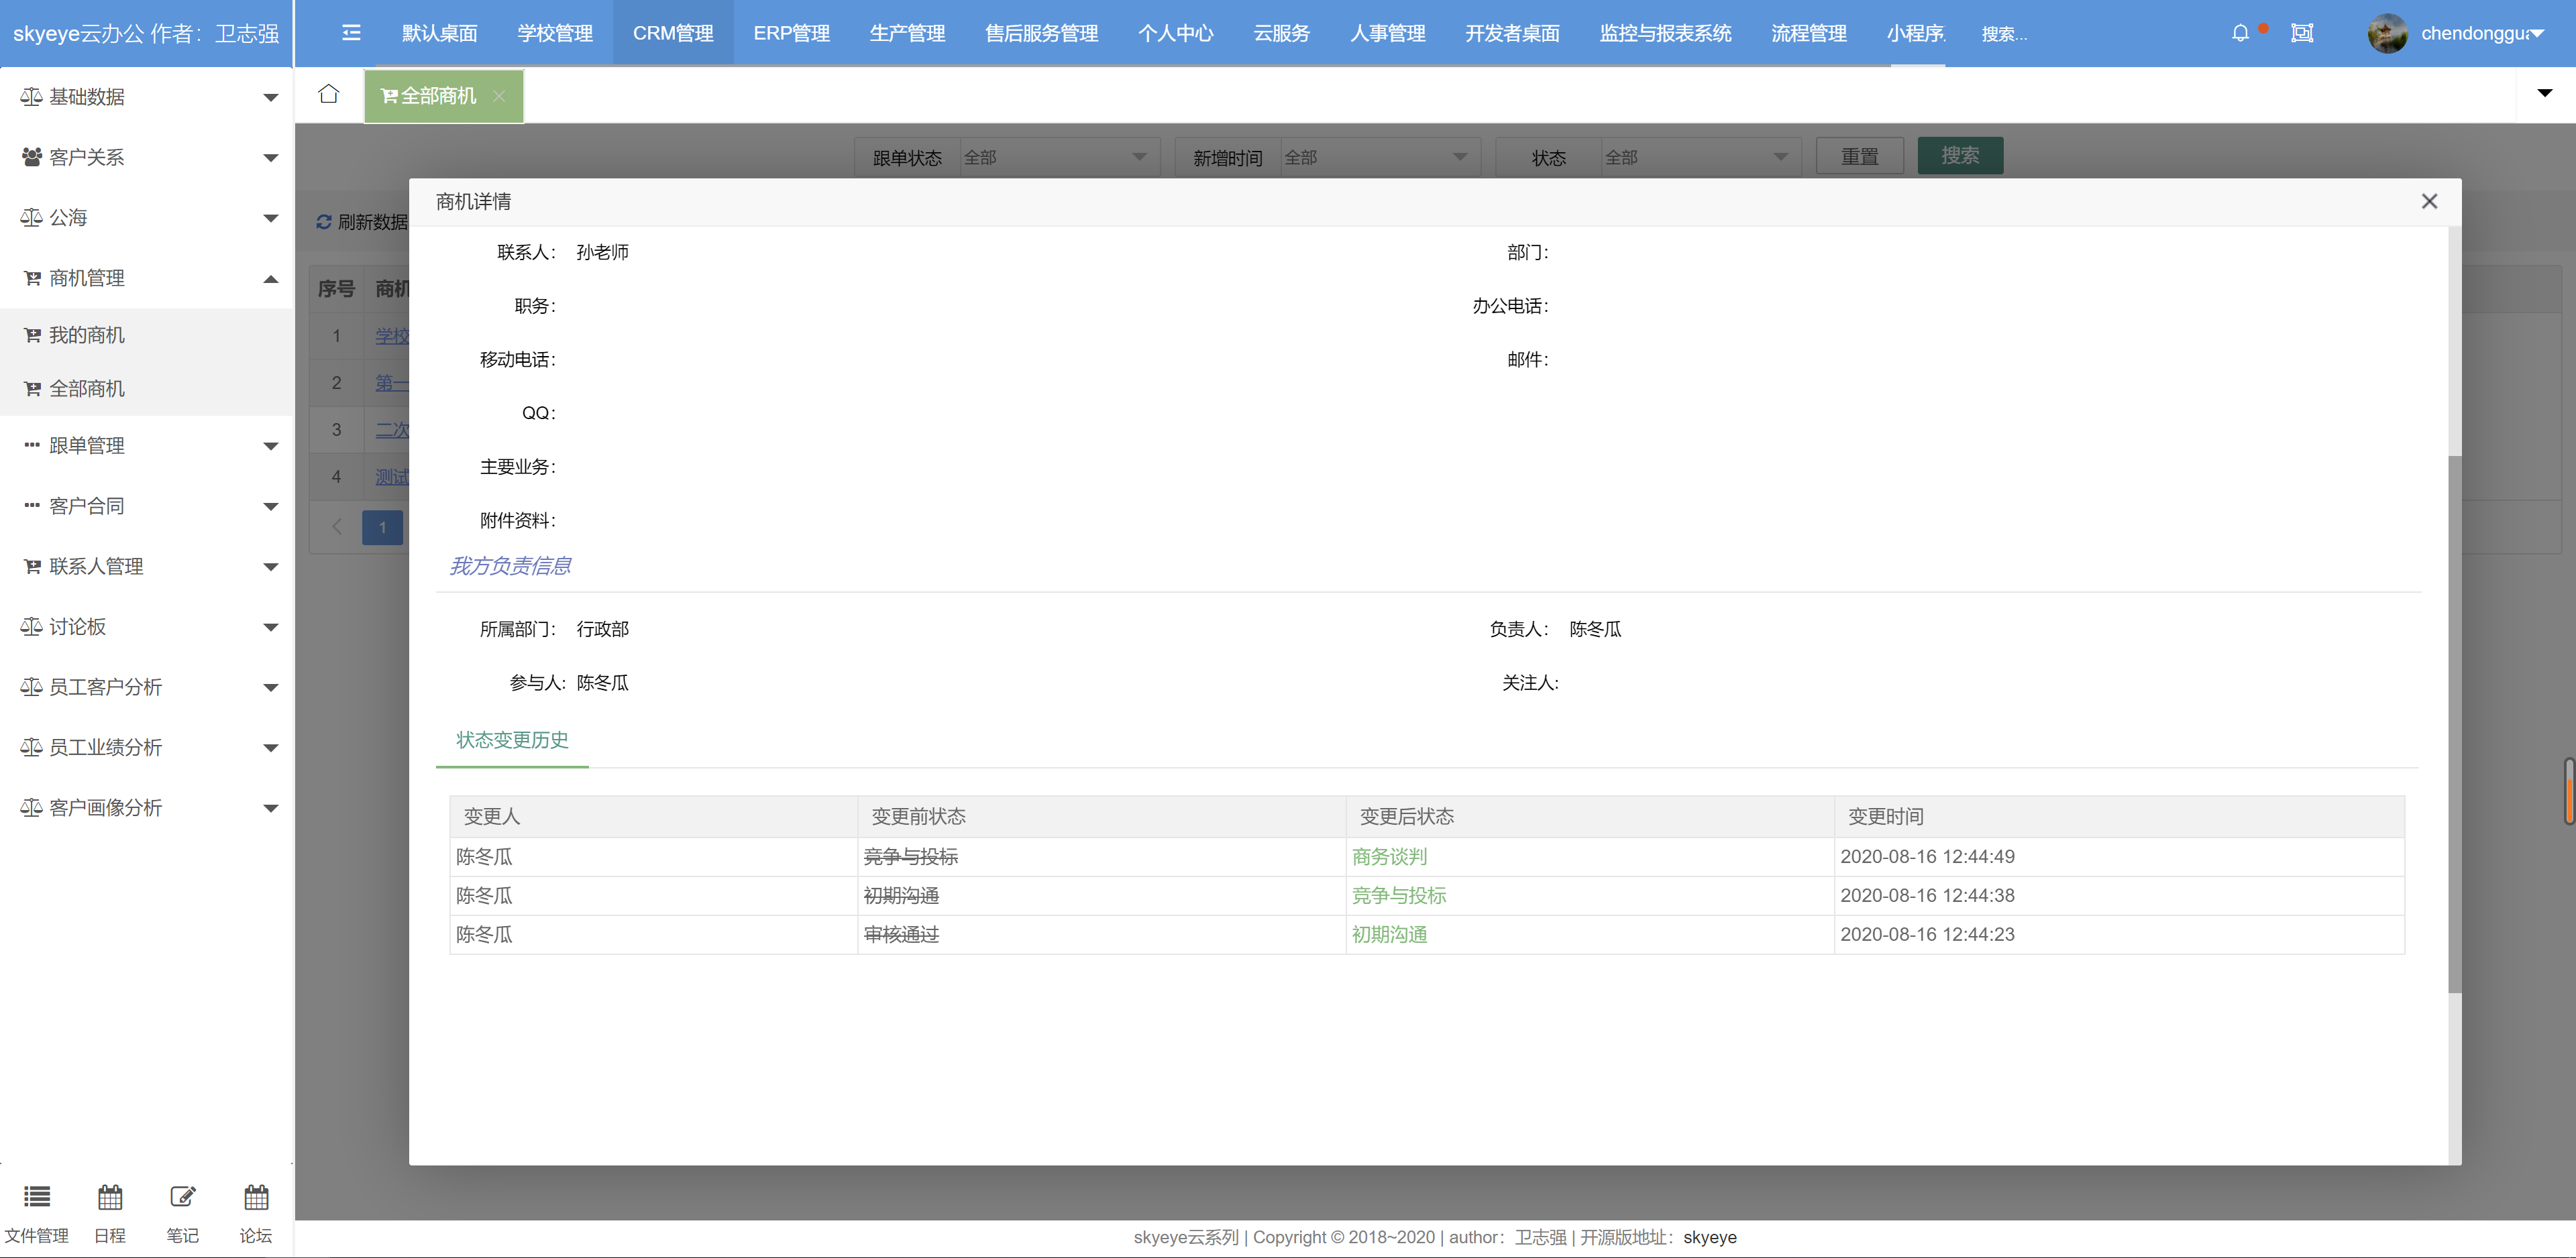
Task: Open 我的商机 in sidebar
Action: pos(87,335)
